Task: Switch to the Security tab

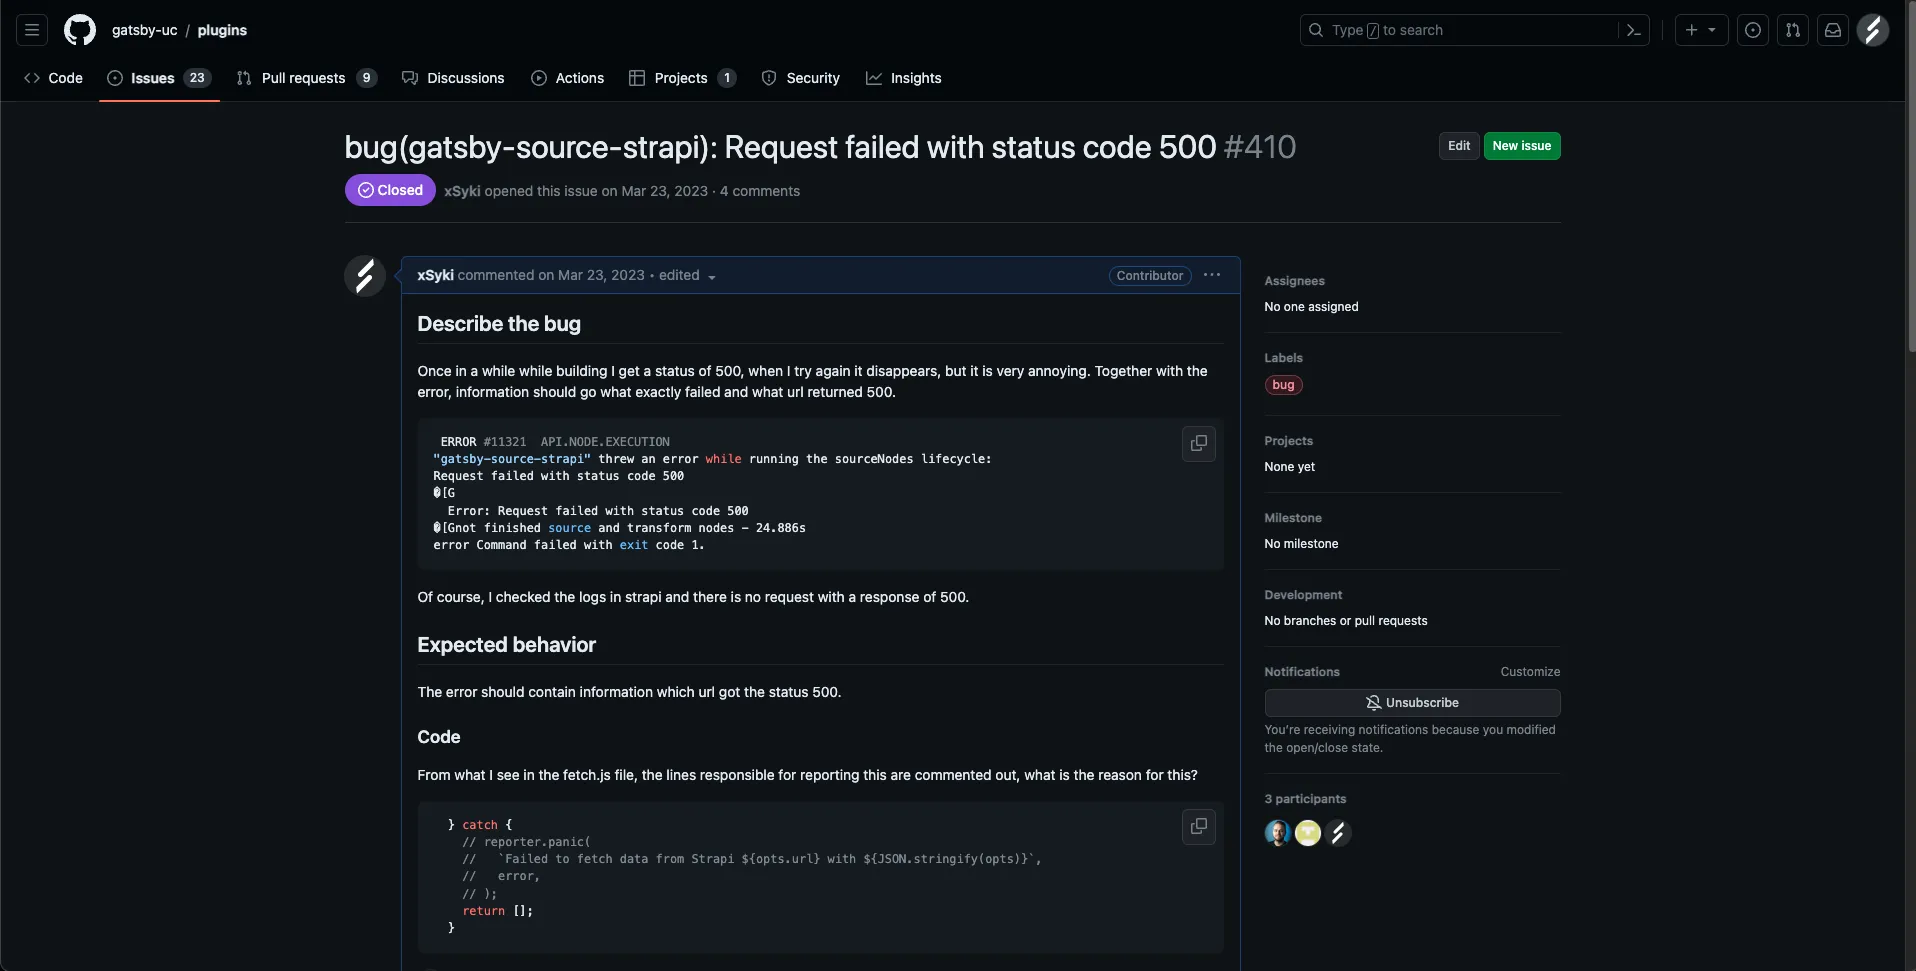Action: (800, 78)
